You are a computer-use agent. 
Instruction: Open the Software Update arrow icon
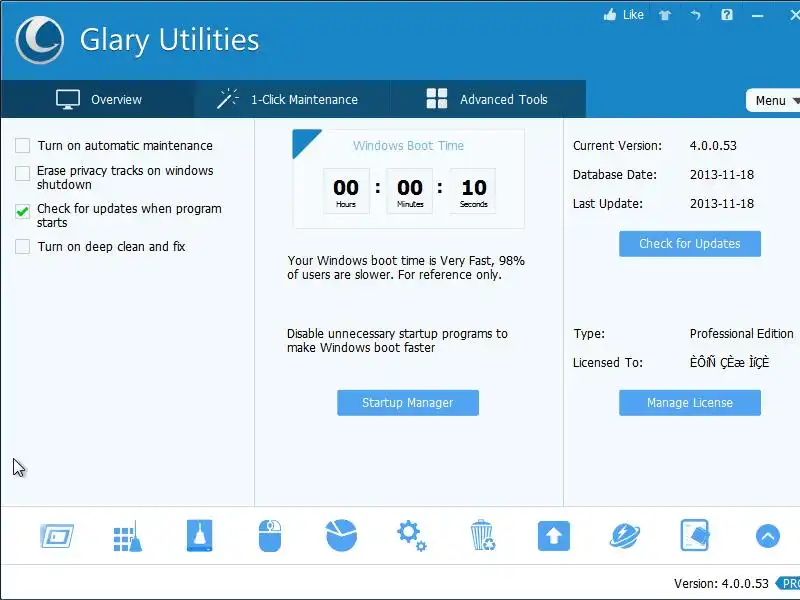coord(554,536)
